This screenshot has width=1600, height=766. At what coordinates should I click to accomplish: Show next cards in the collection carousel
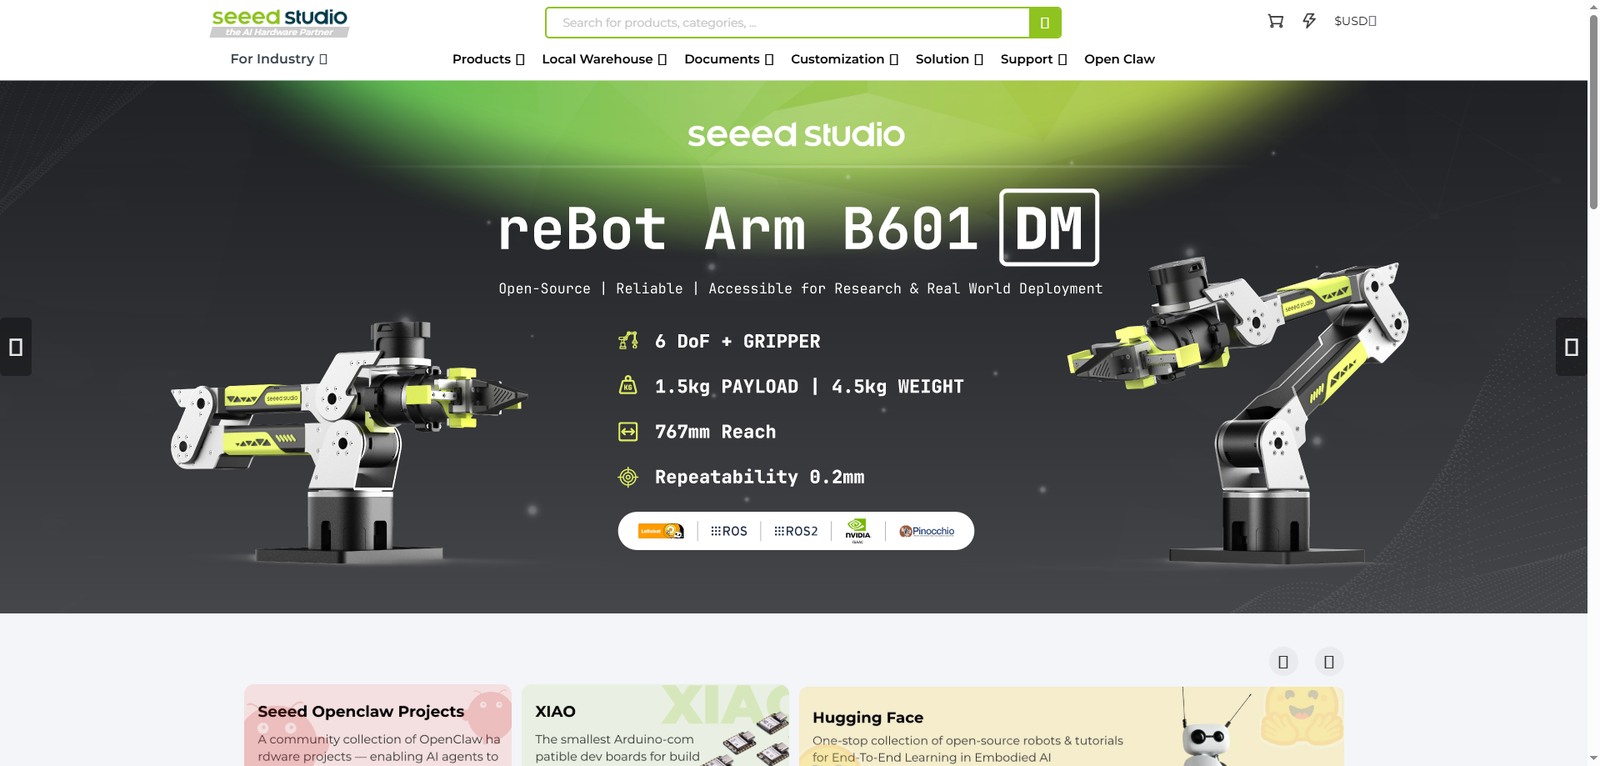click(1329, 662)
